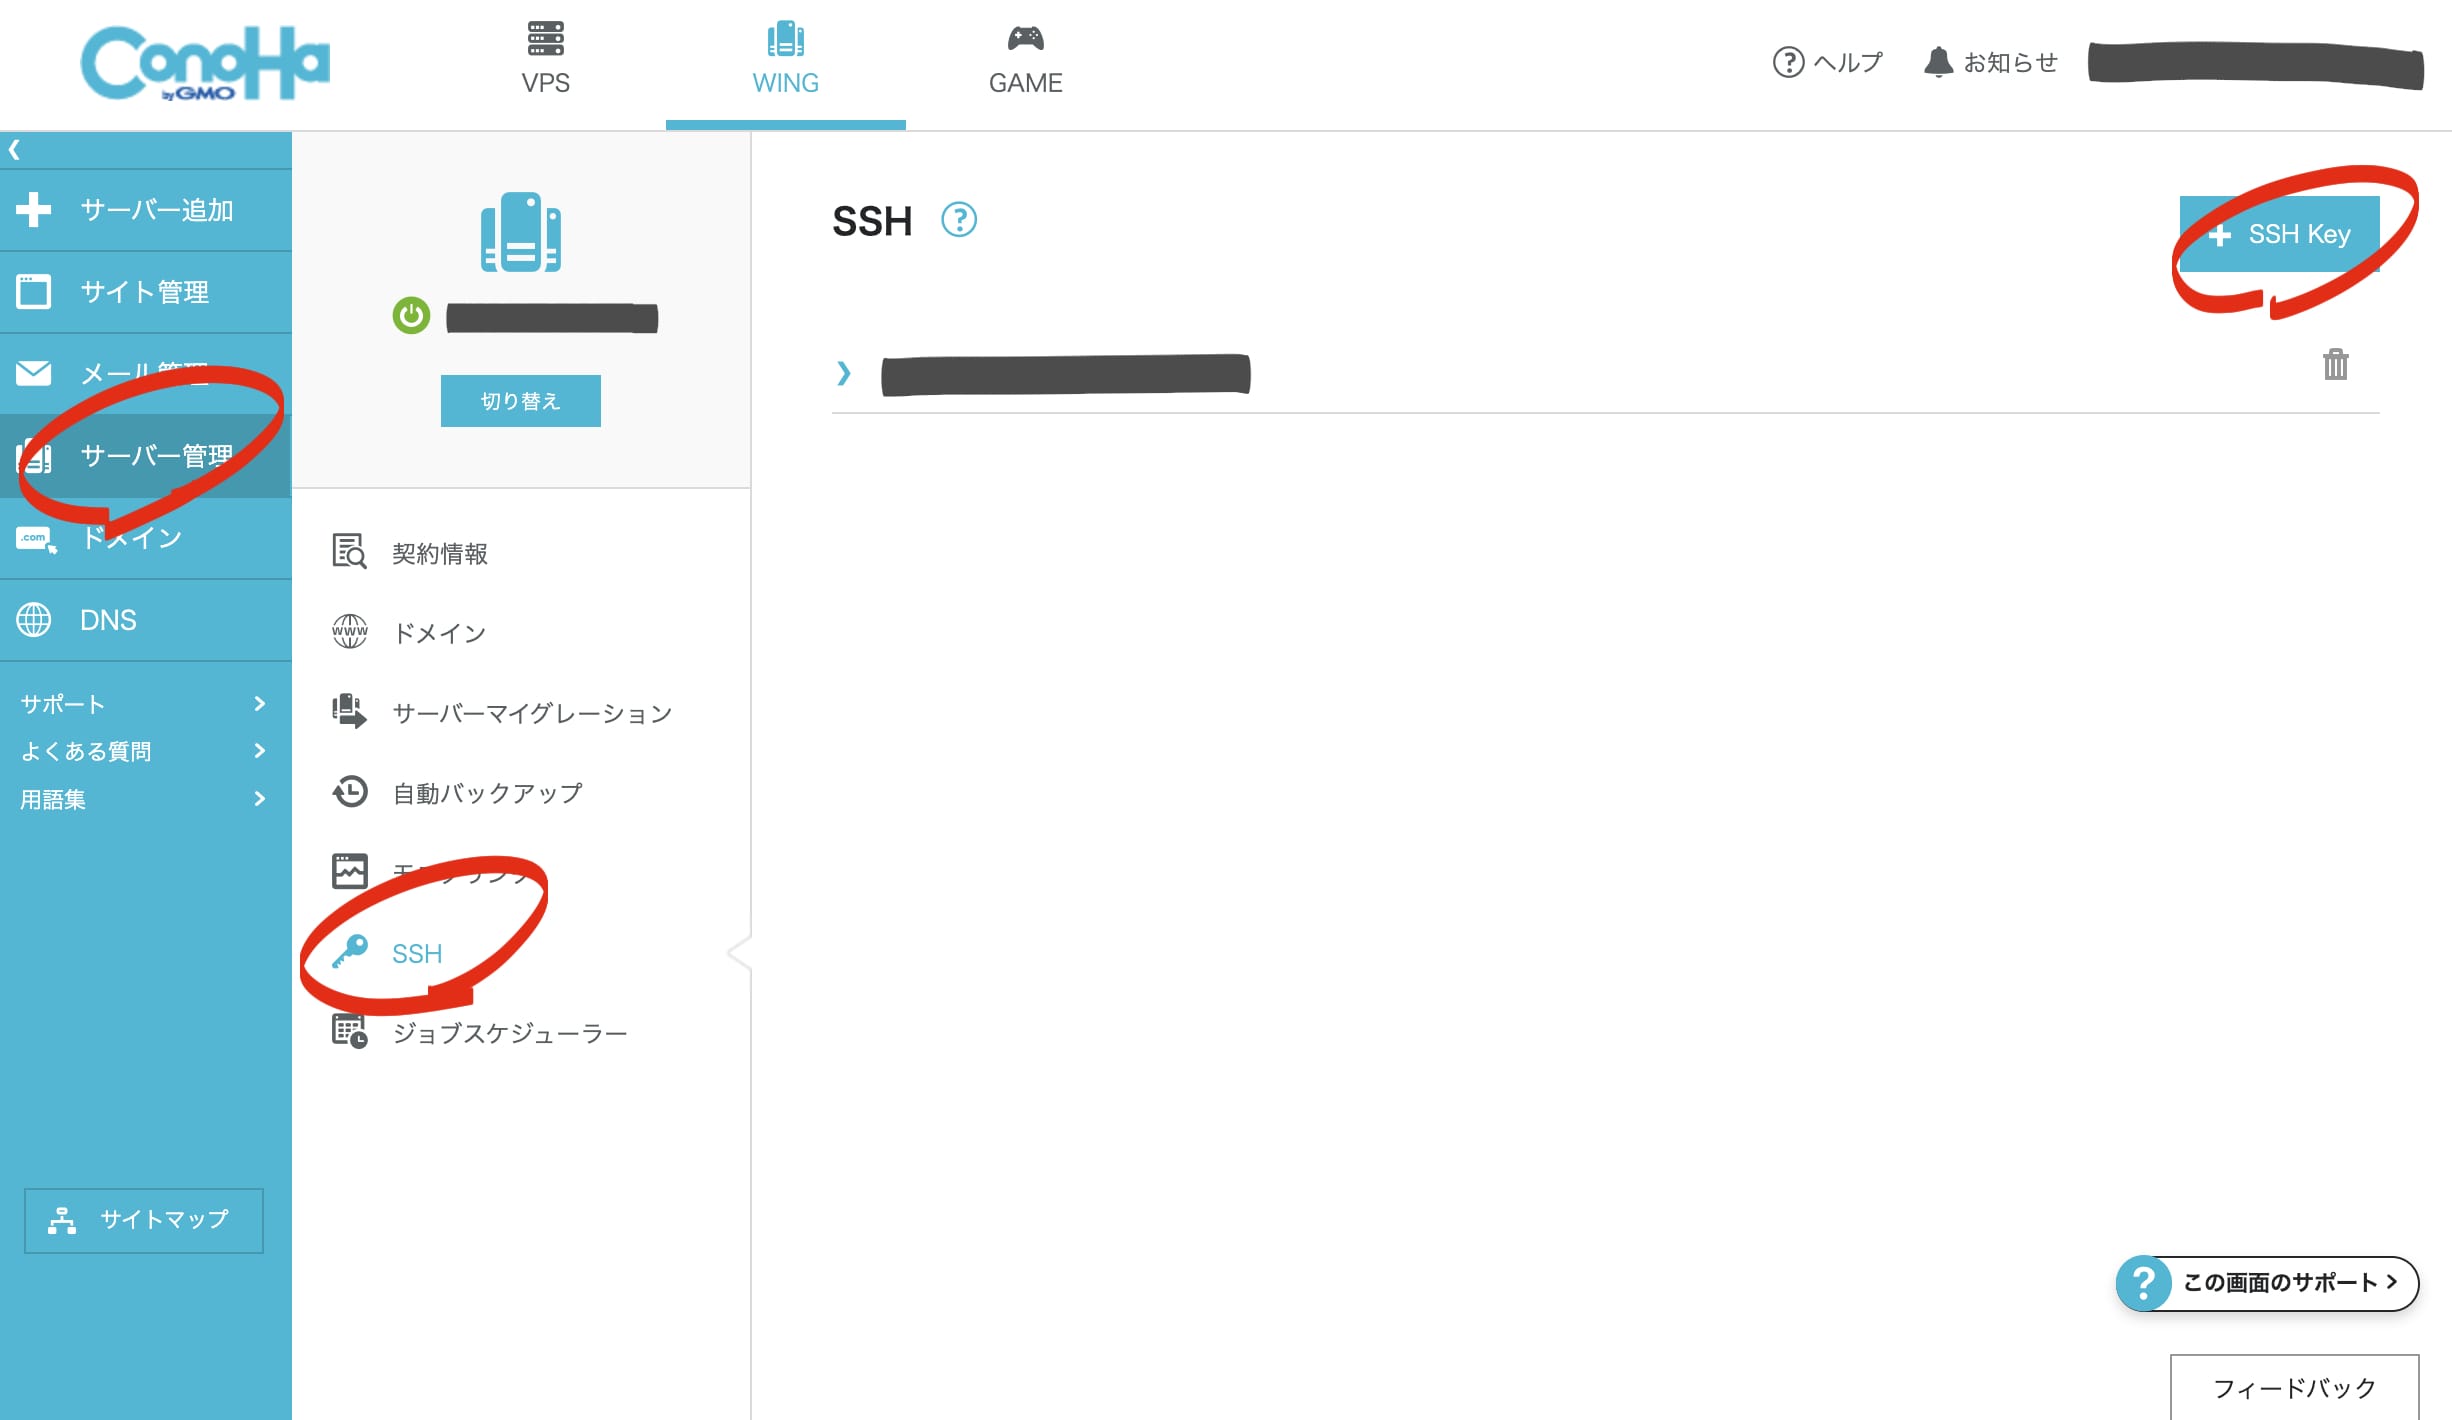This screenshot has width=2452, height=1420.
Task: Open the GAME tab
Action: (x=1025, y=60)
